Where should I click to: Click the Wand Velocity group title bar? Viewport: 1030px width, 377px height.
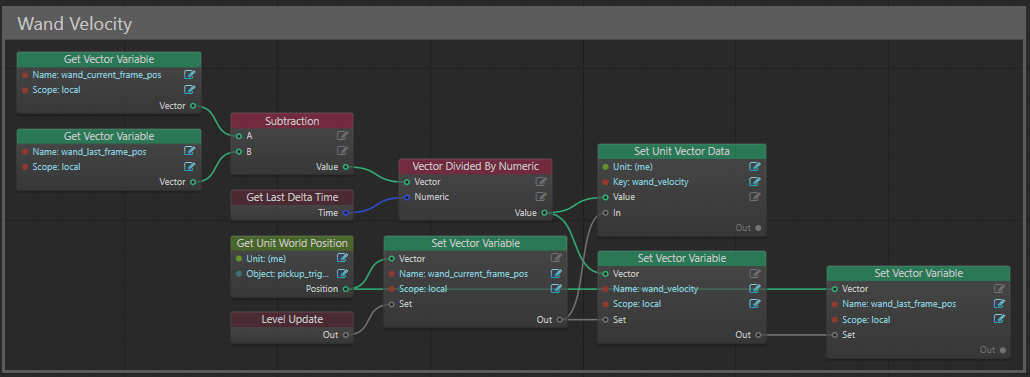514,24
